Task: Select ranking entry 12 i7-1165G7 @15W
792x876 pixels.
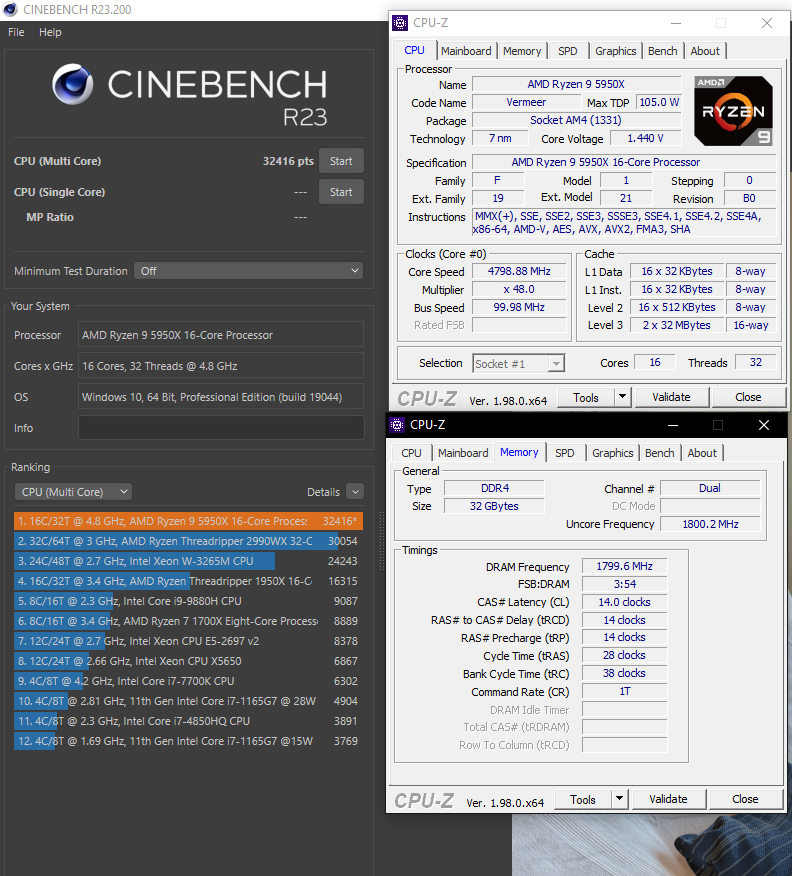Action: [188, 741]
